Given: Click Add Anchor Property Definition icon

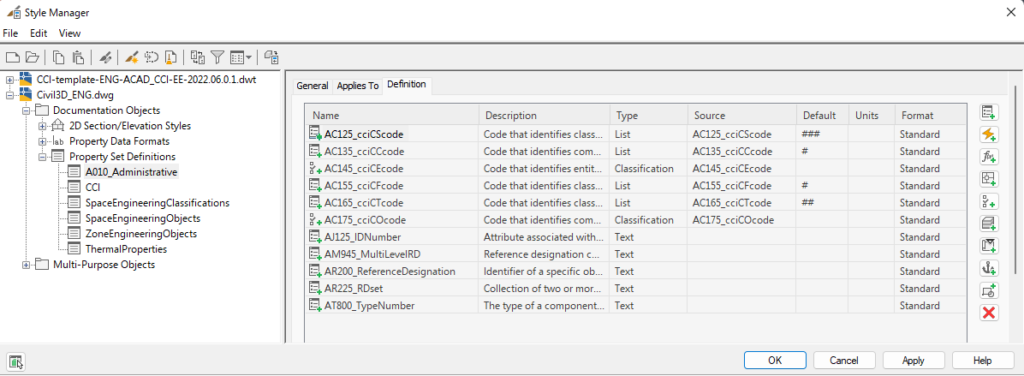Looking at the screenshot, I should coord(989,268).
